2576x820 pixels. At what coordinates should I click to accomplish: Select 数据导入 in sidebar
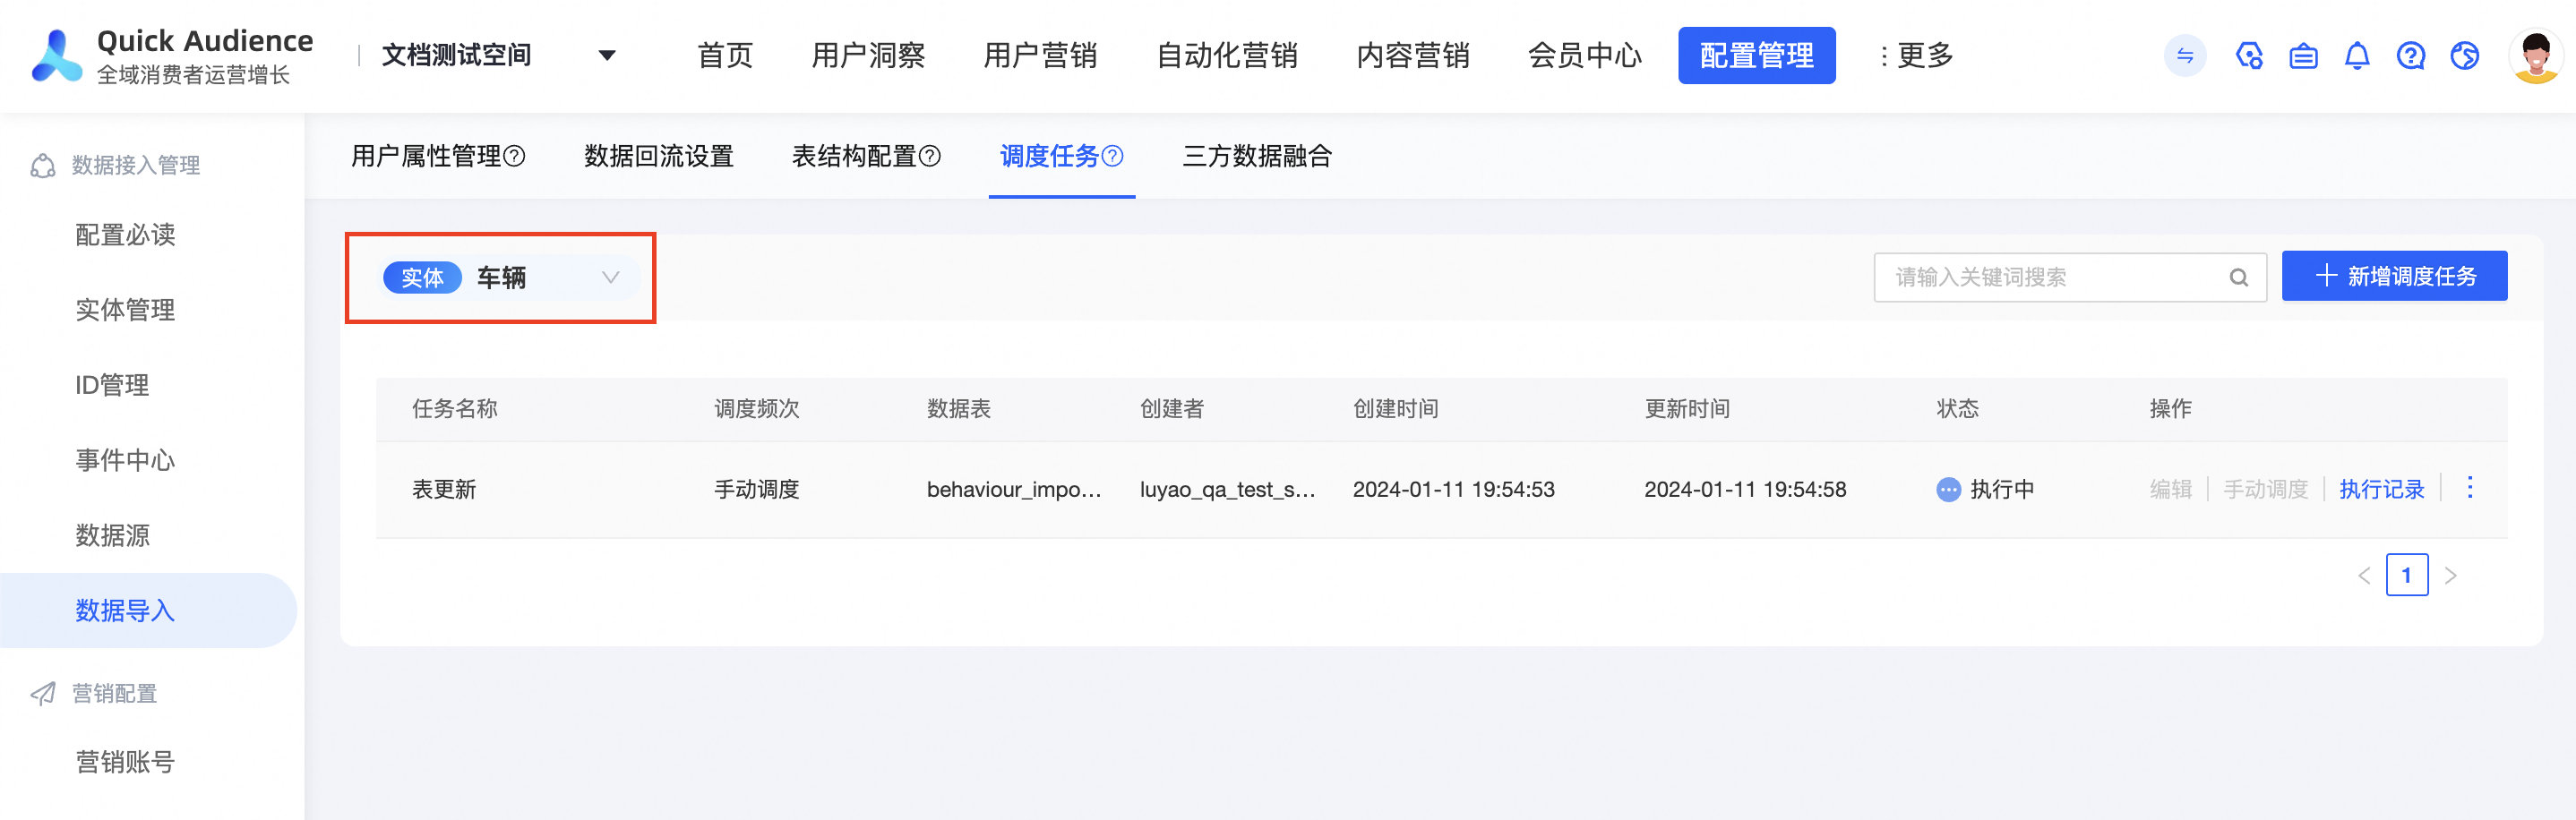pos(148,610)
